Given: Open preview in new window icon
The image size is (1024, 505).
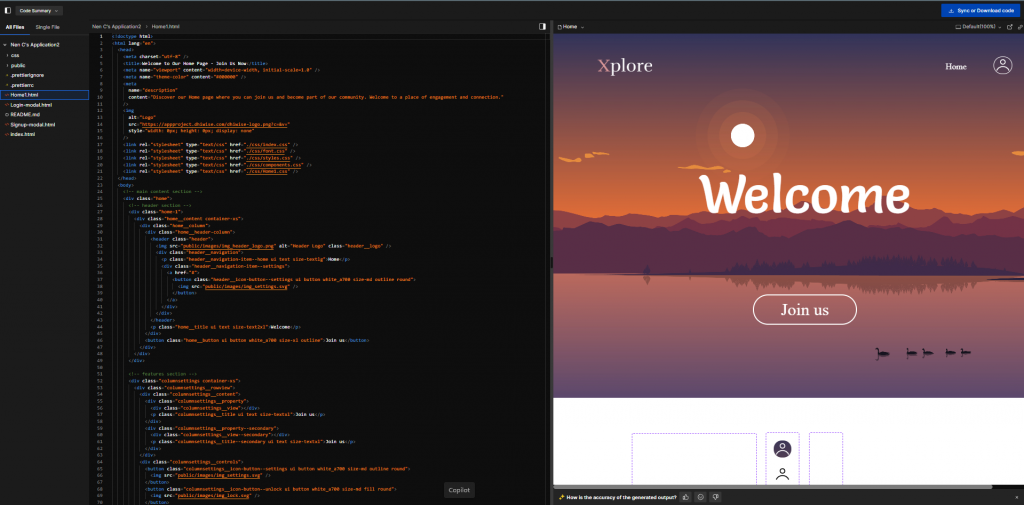Looking at the screenshot, I should (1010, 27).
